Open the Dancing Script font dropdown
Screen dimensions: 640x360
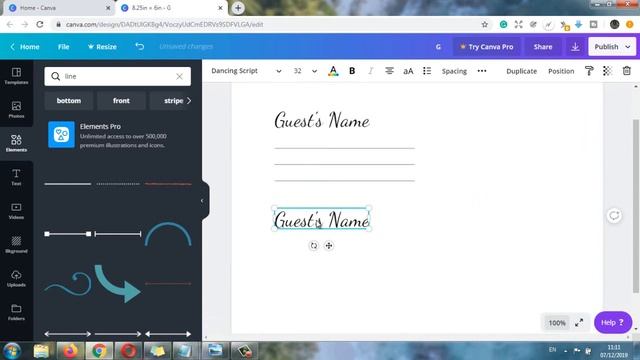tap(246, 71)
